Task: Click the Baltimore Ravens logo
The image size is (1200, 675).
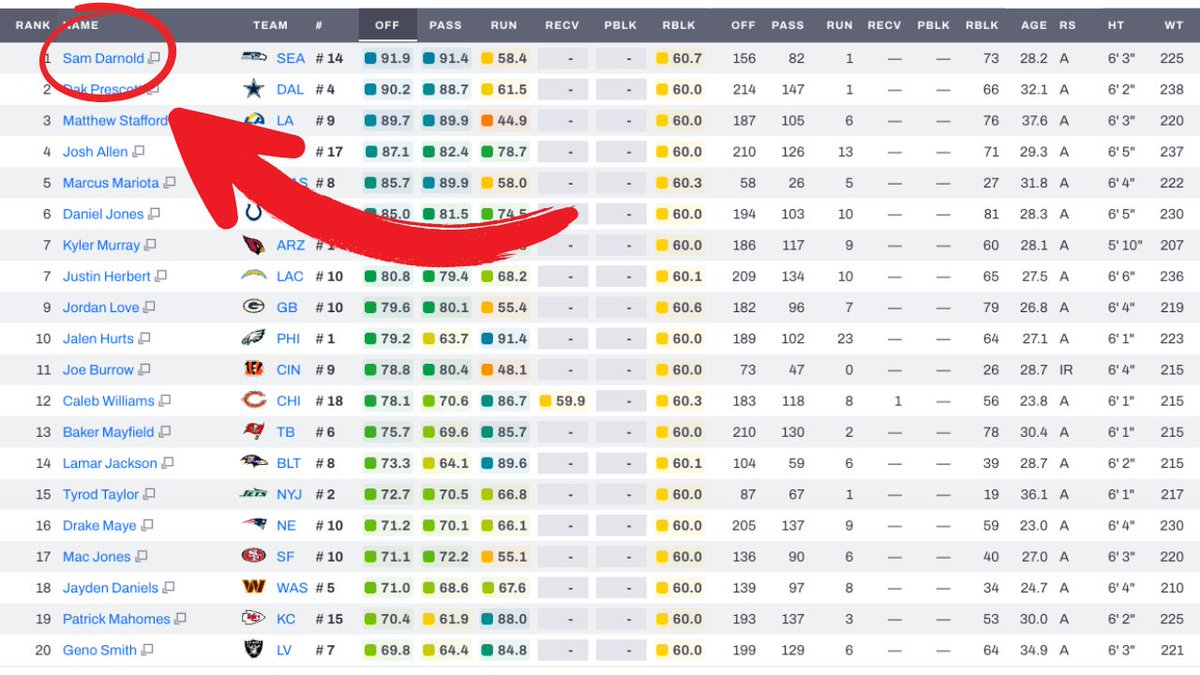Action: [x=254, y=463]
